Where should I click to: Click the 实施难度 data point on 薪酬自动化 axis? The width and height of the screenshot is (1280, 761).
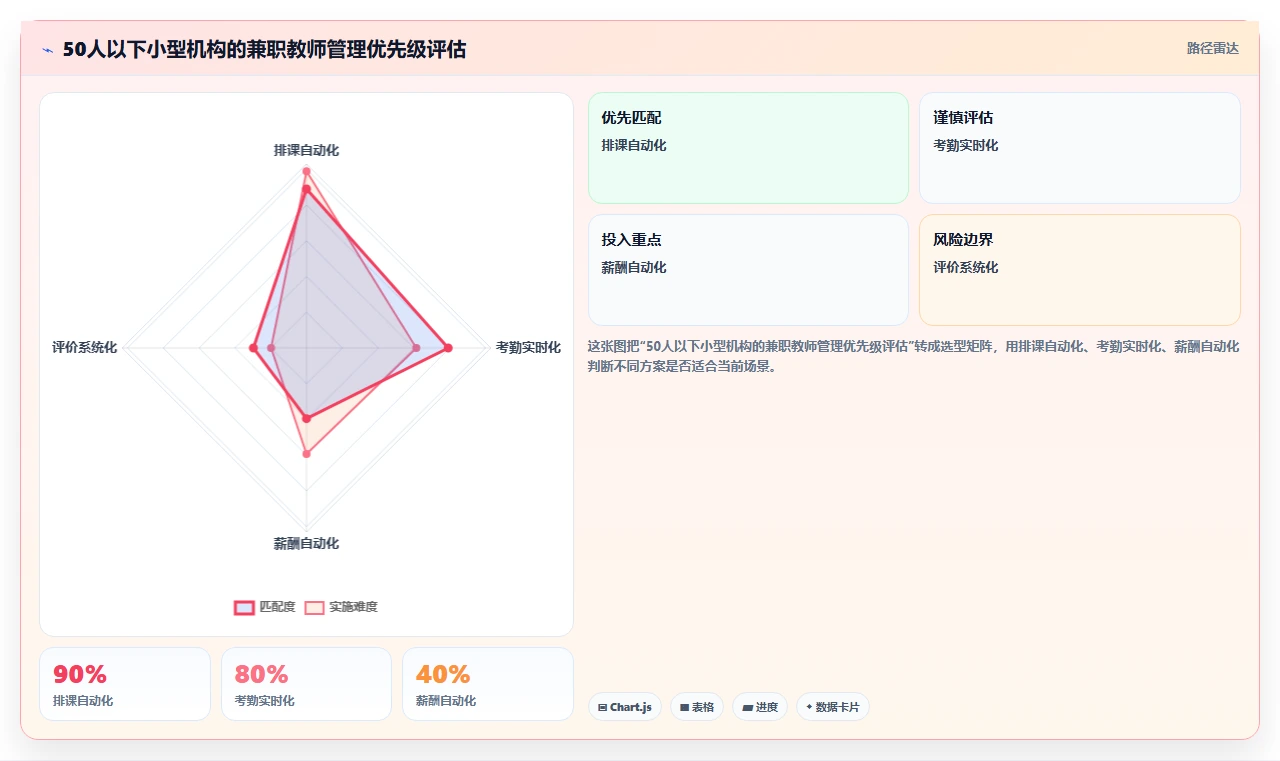pos(306,454)
